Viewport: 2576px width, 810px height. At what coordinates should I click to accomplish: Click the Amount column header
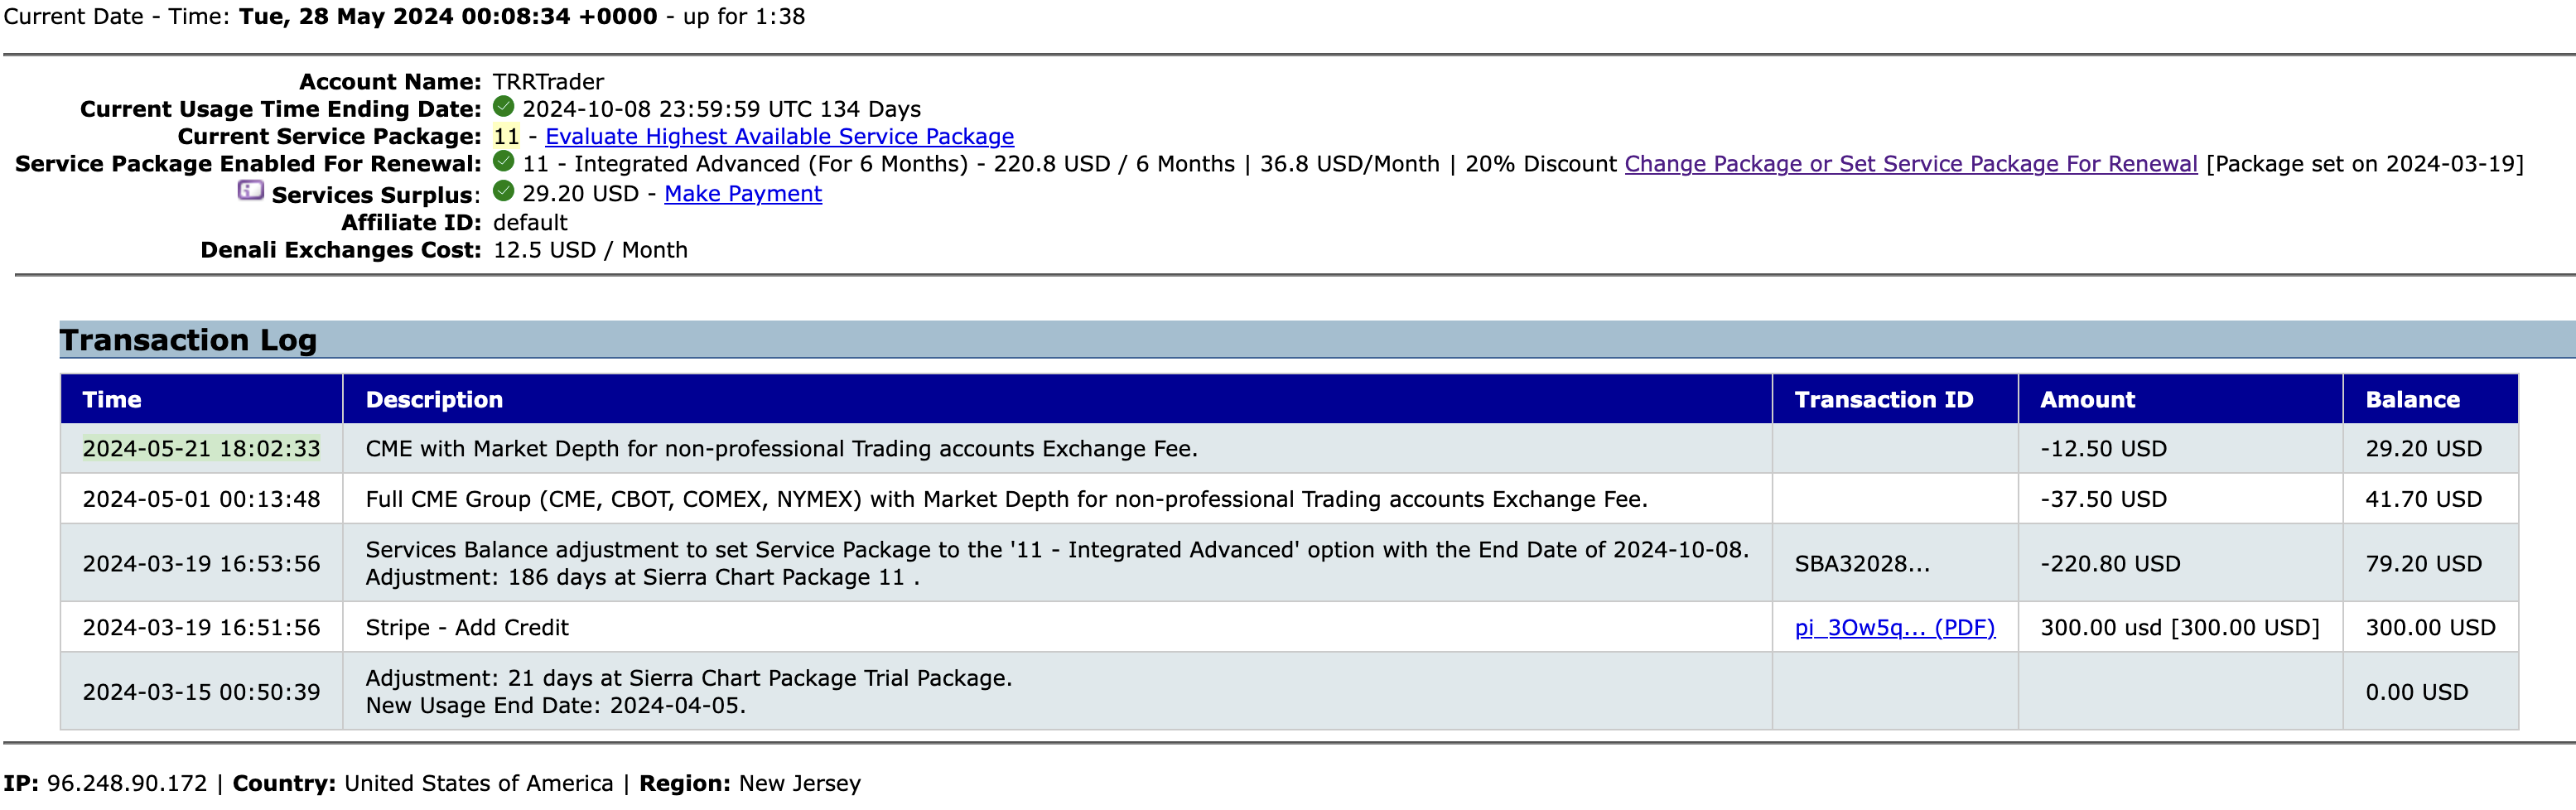coord(2087,400)
